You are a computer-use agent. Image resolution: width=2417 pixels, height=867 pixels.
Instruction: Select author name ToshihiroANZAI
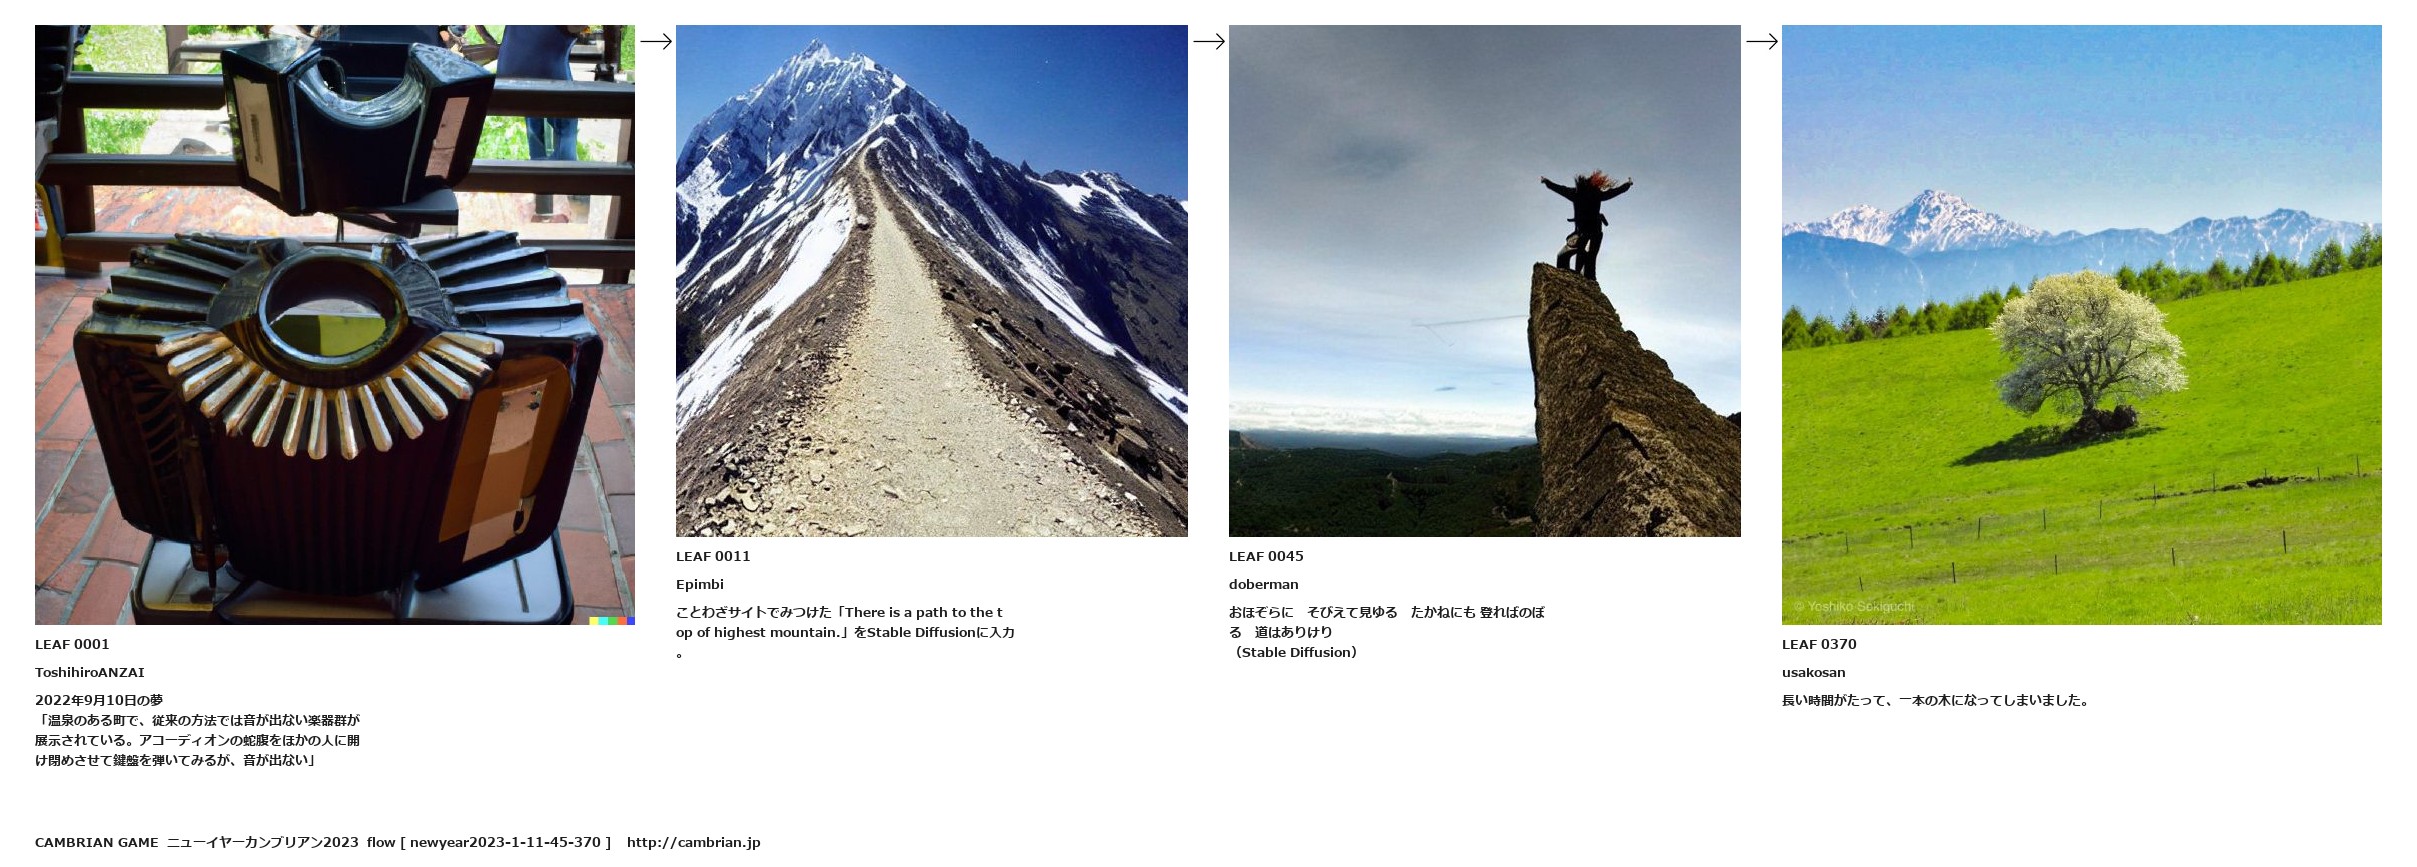click(x=90, y=672)
